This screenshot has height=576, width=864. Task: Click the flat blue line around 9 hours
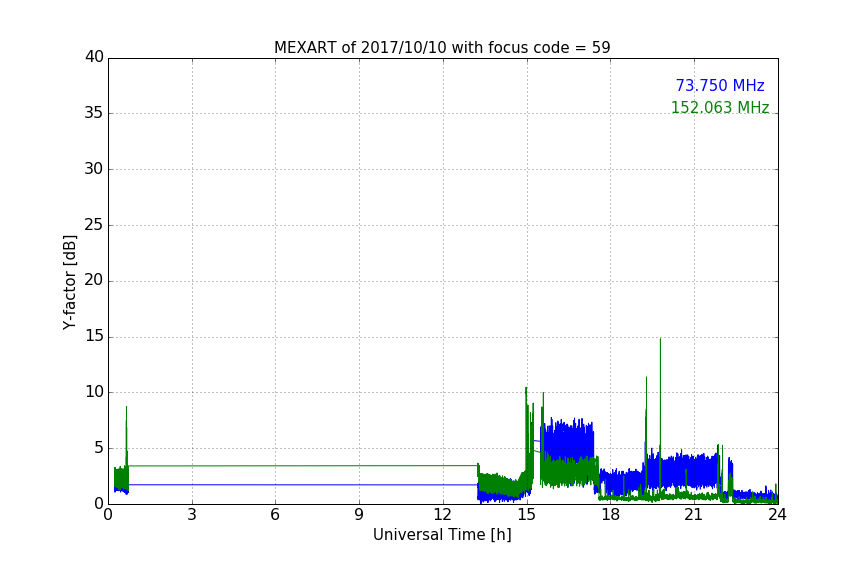coord(359,485)
